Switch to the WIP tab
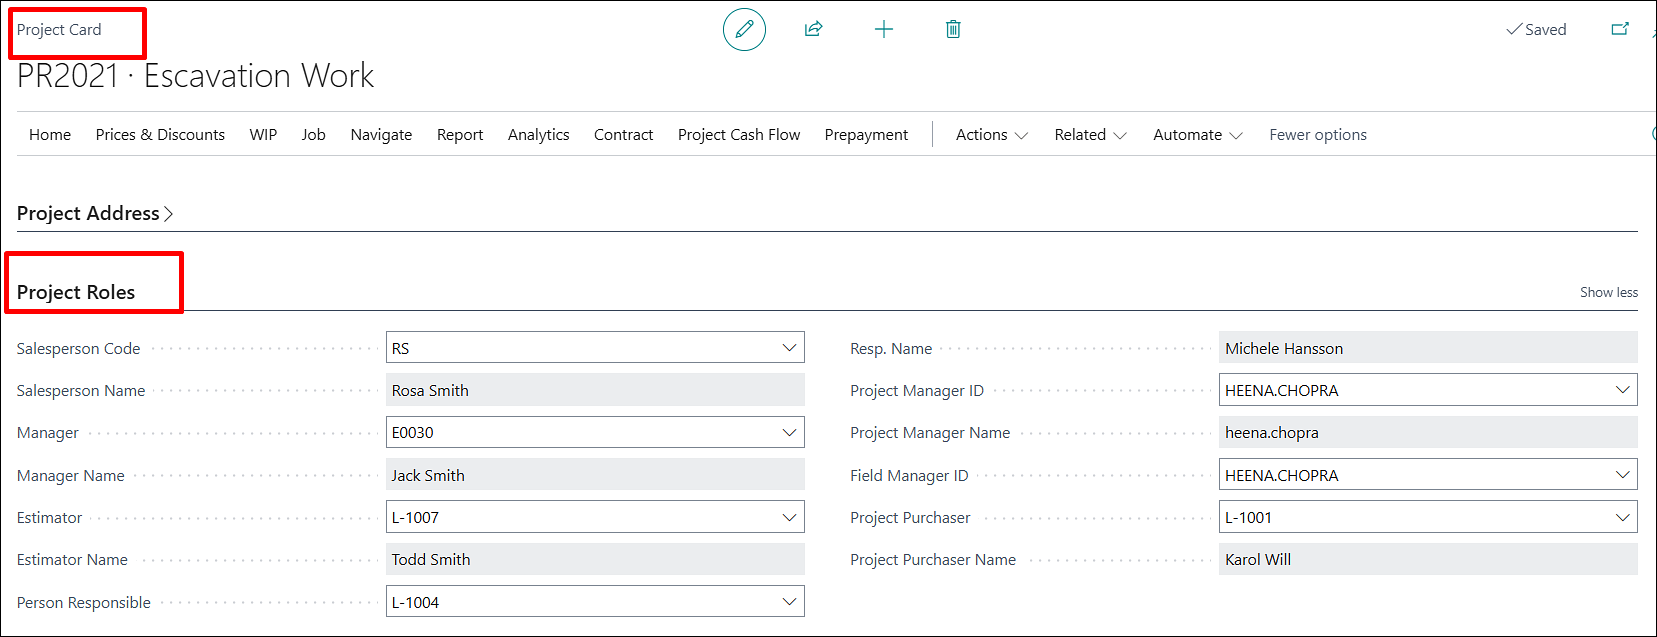 [263, 135]
